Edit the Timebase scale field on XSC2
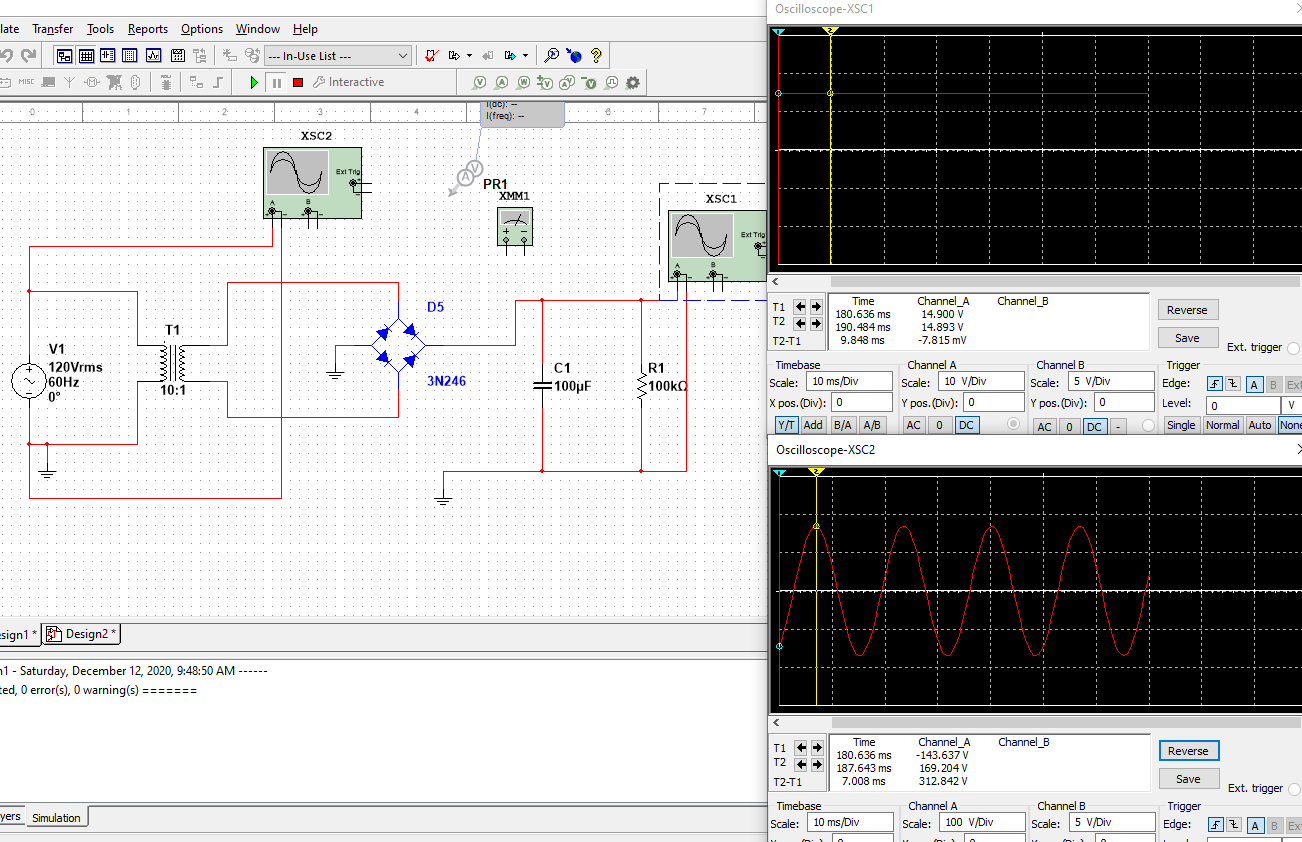This screenshot has width=1302, height=842. click(x=849, y=822)
